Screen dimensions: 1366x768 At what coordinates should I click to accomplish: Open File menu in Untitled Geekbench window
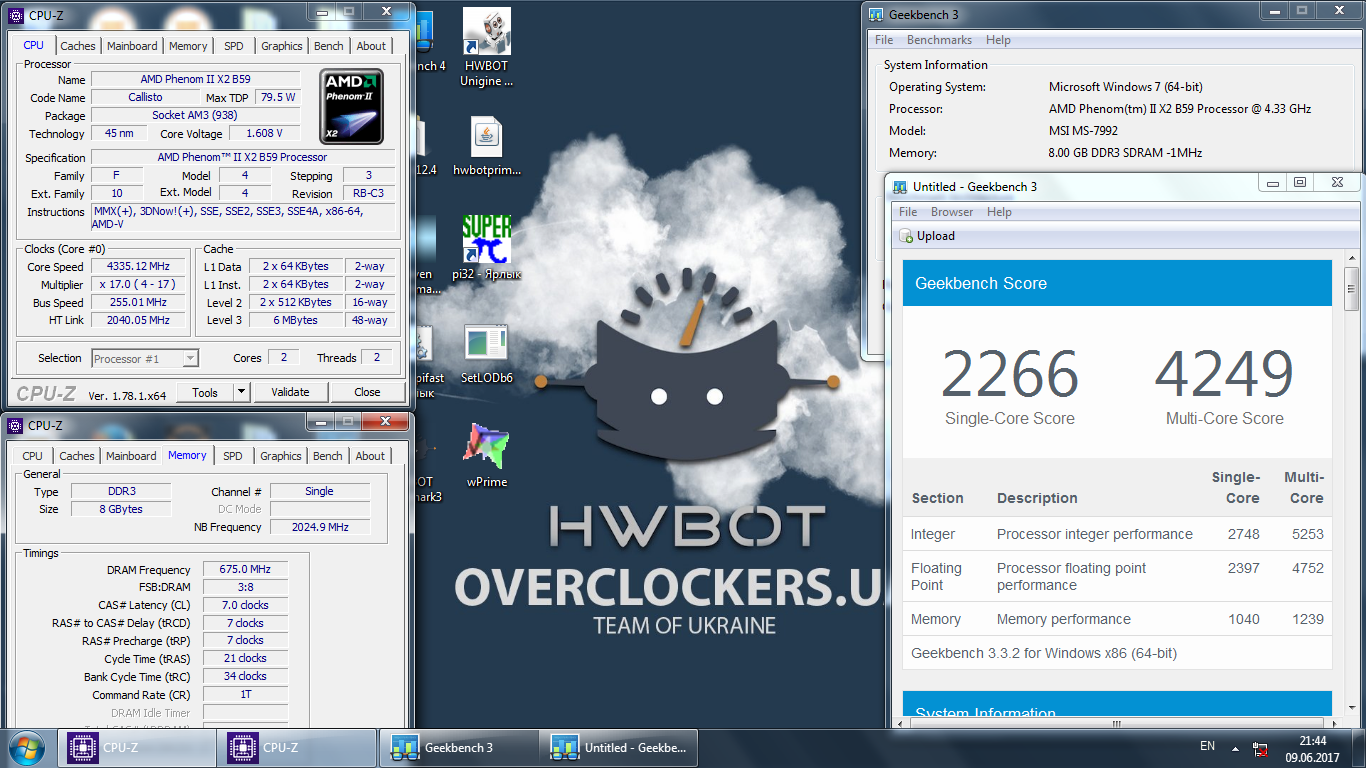click(908, 212)
